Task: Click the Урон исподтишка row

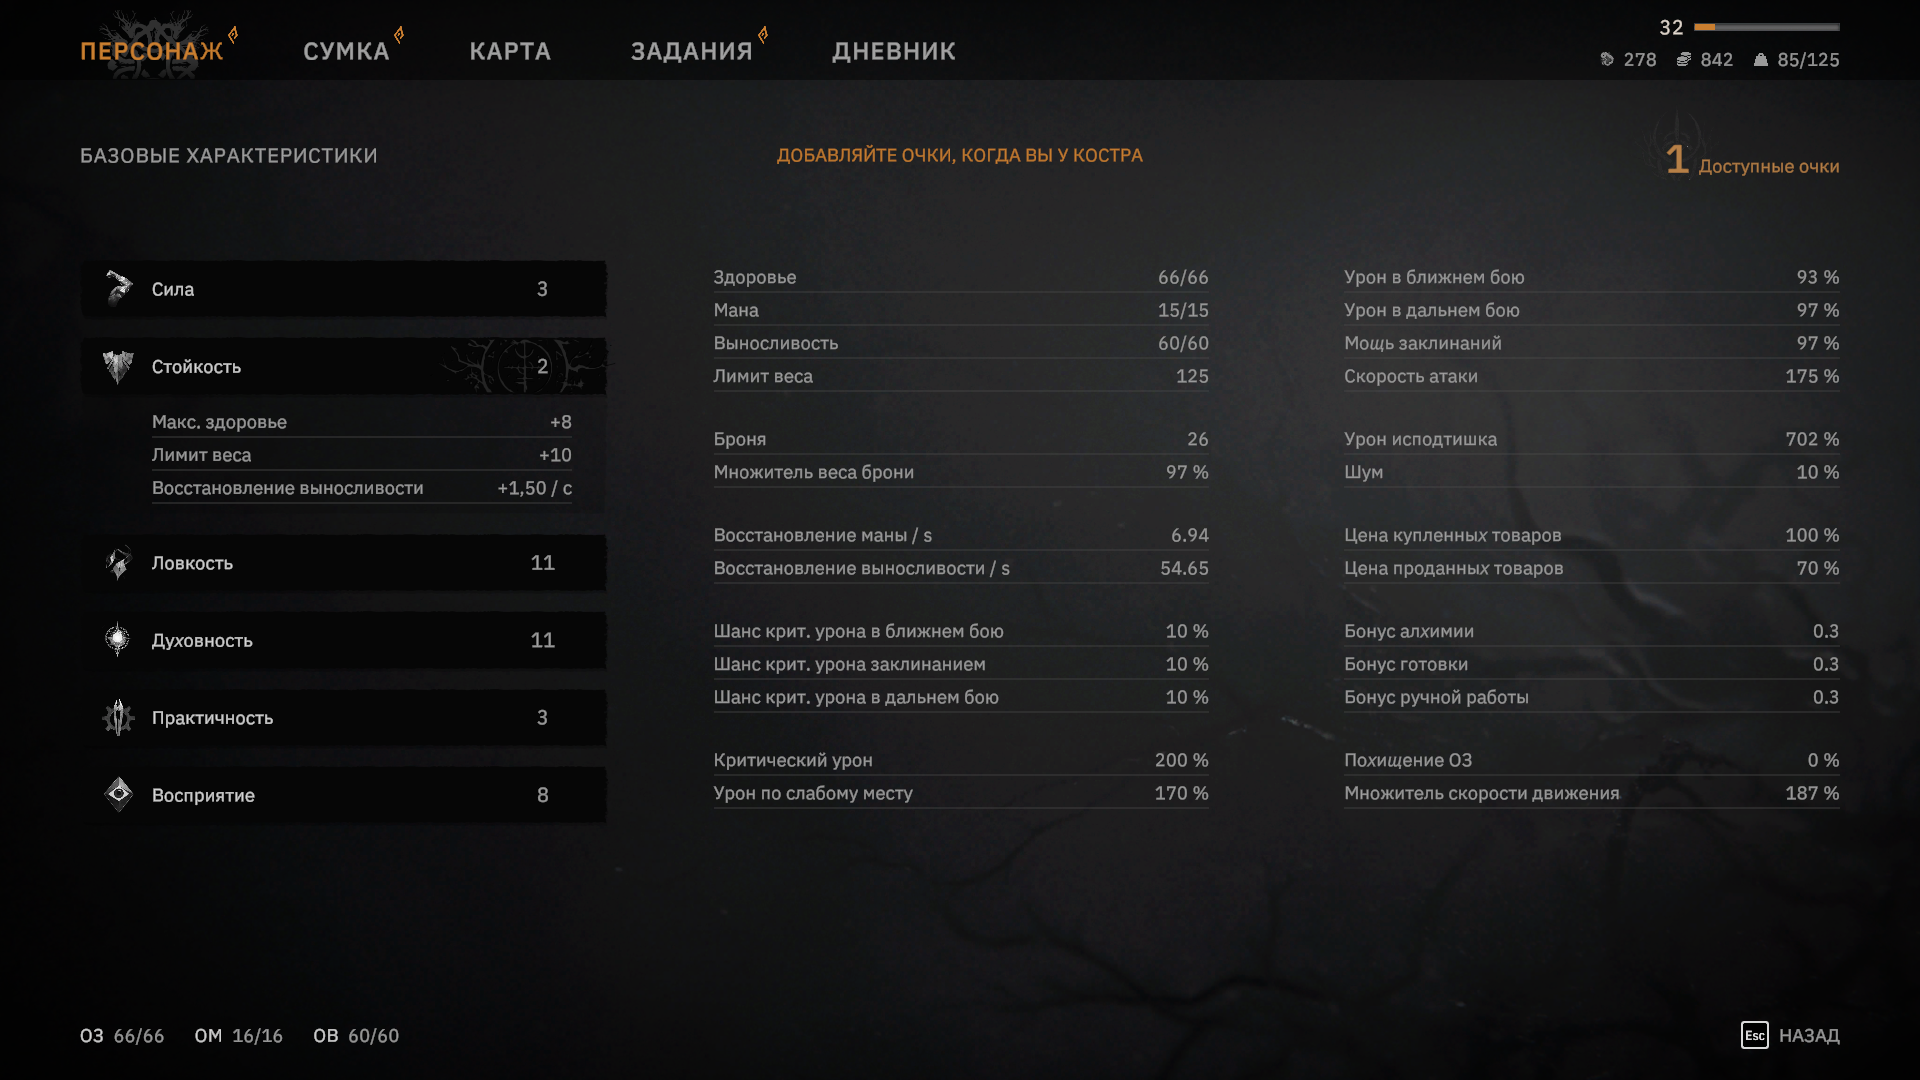Action: [x=1592, y=439]
